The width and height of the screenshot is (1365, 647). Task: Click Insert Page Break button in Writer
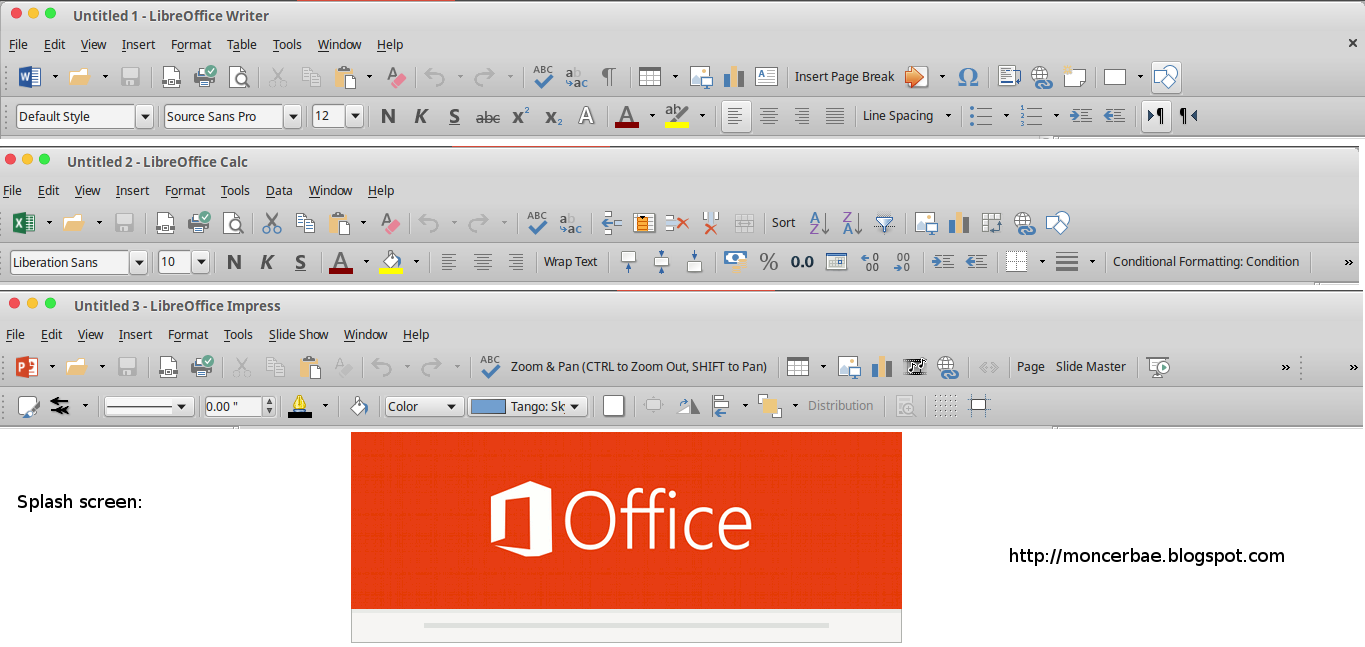(x=844, y=77)
